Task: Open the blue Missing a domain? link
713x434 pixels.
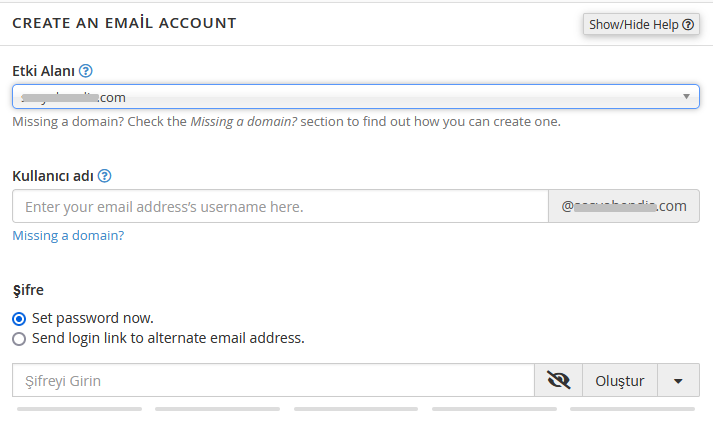Action: pyautogui.click(x=68, y=236)
